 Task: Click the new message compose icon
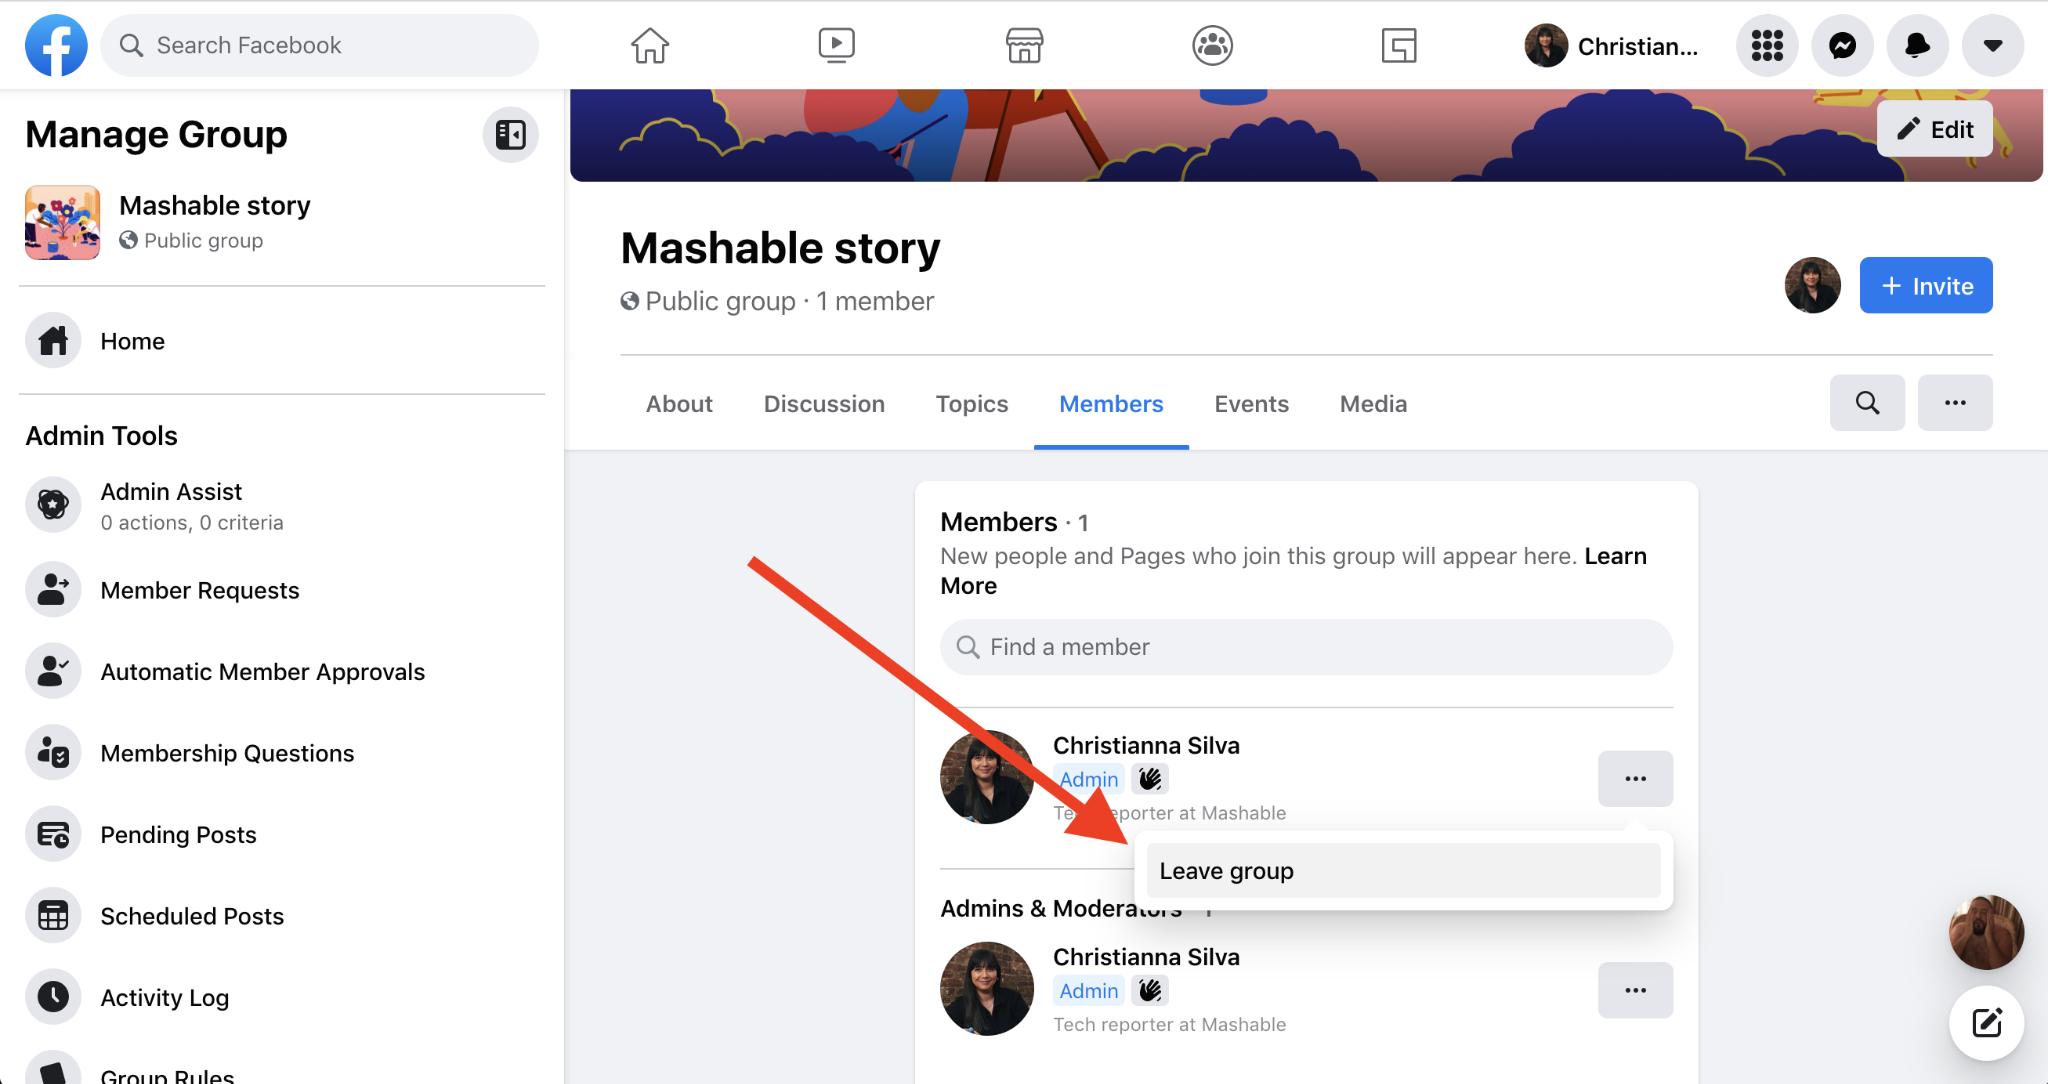click(x=1986, y=1022)
